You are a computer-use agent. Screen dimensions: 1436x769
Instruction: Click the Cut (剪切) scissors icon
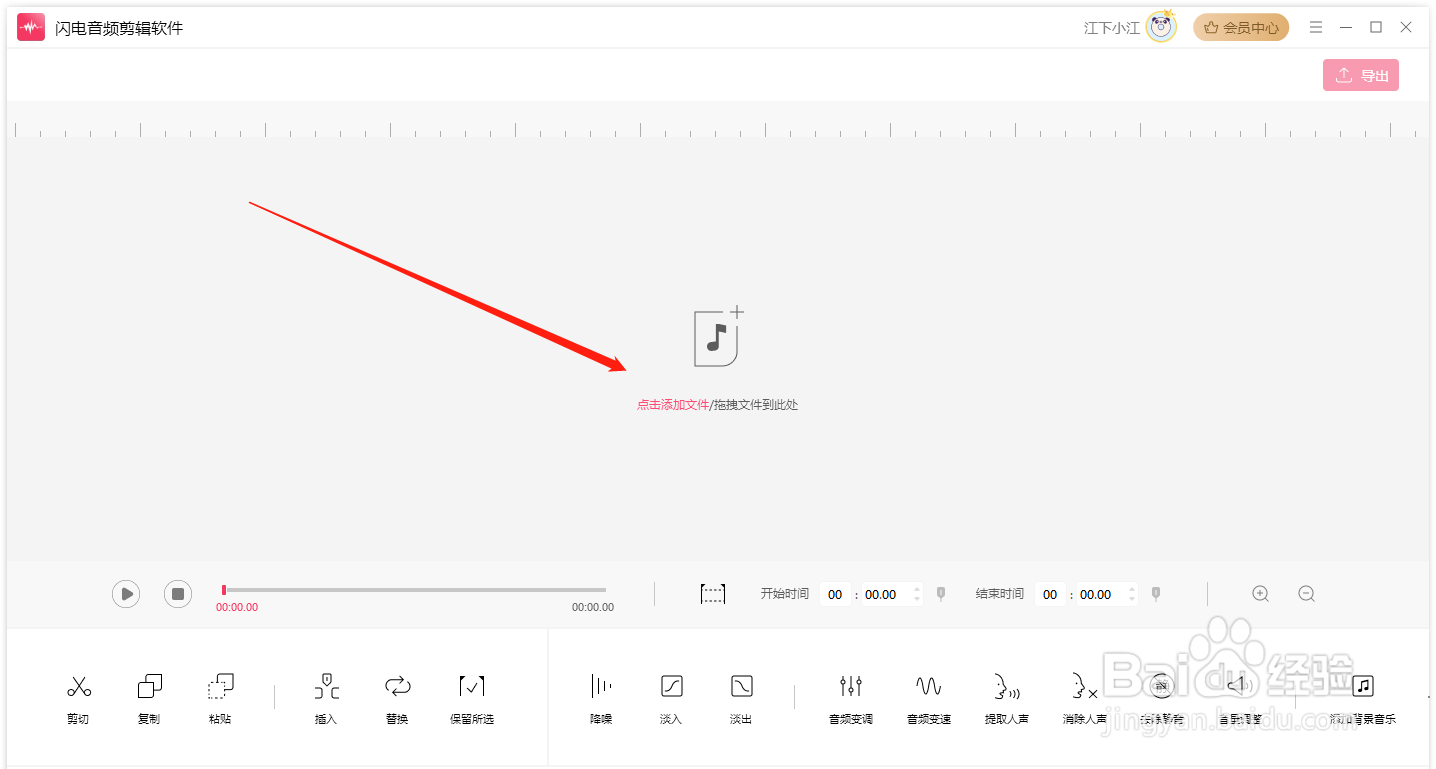pyautogui.click(x=79, y=687)
